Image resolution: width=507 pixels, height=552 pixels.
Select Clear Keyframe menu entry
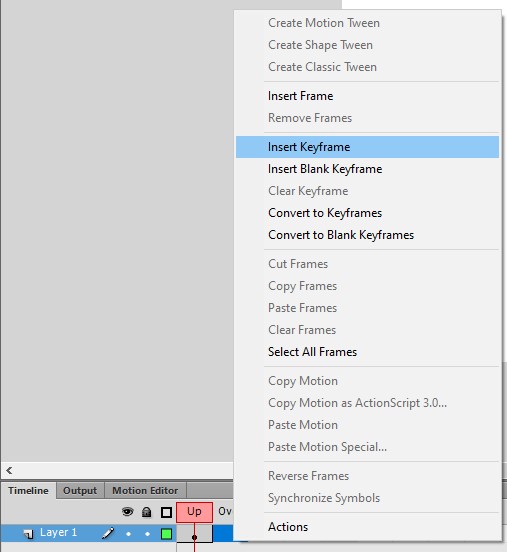[x=367, y=191]
